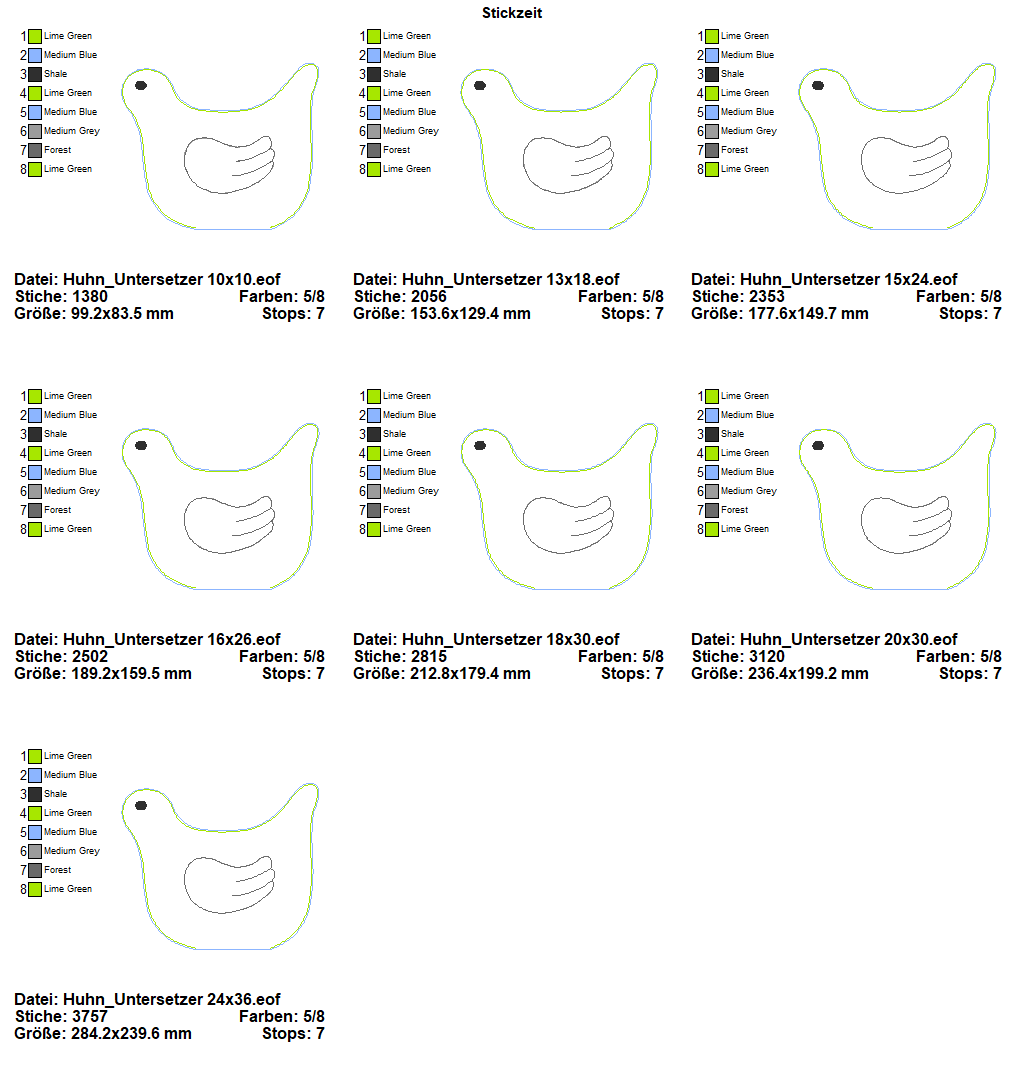Choose the Shale swatch in the 24x36 legend
This screenshot has height=1072, width=1024.
(35, 794)
